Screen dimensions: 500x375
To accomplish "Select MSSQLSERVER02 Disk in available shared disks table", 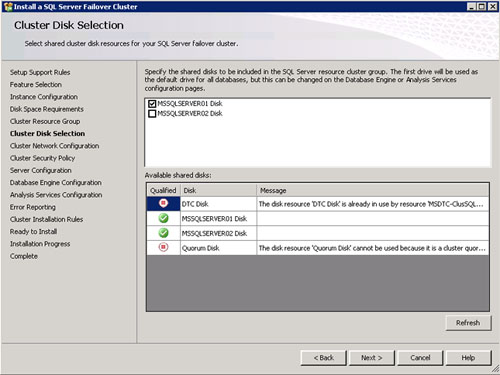I will click(x=218, y=233).
